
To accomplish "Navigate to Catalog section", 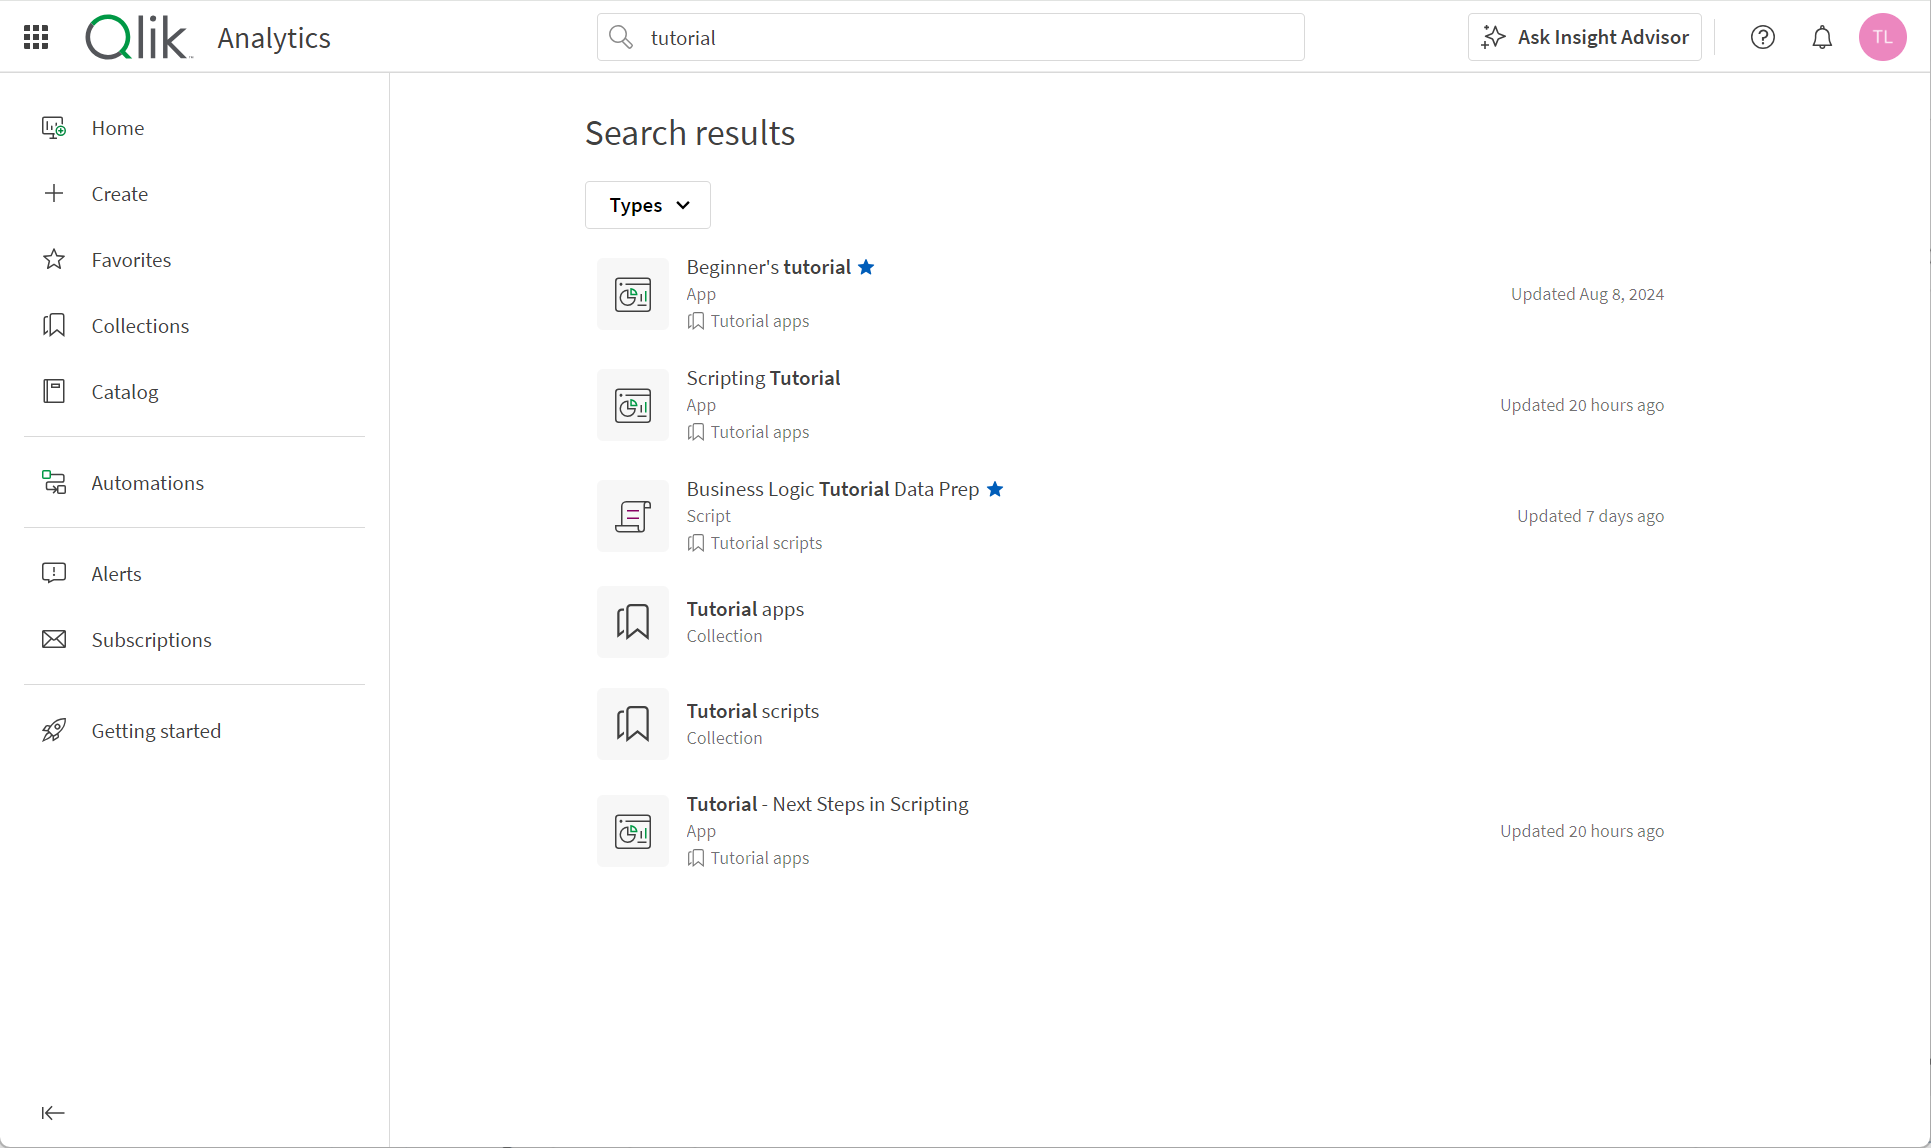I will pyautogui.click(x=124, y=392).
